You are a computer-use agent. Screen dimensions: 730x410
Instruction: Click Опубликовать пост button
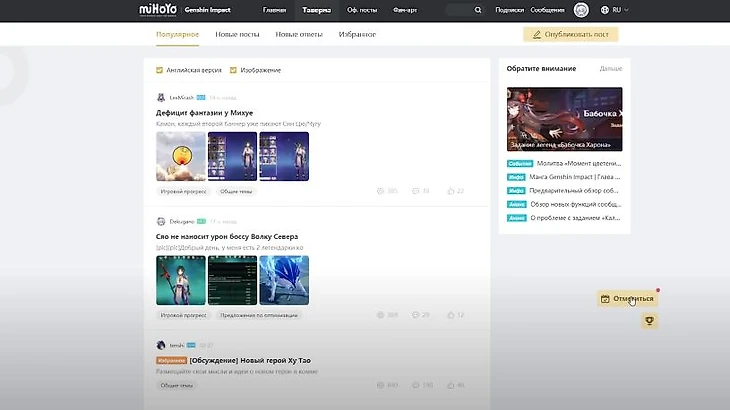[x=570, y=34]
